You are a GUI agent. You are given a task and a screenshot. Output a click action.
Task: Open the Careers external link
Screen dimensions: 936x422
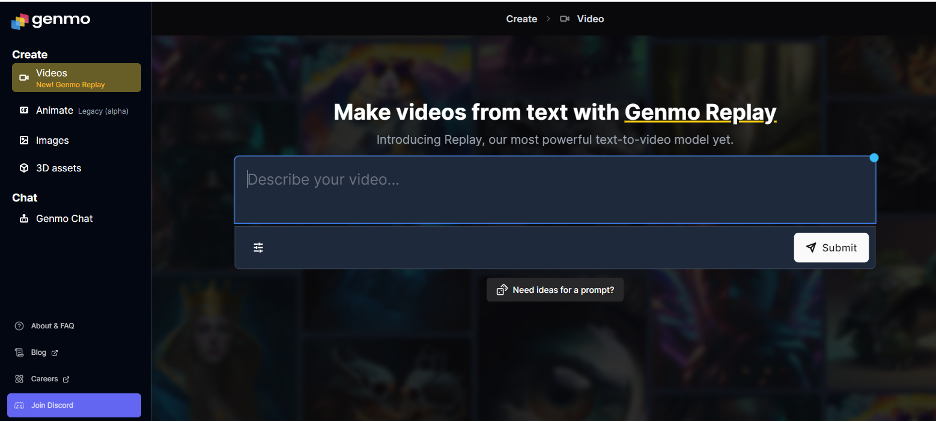click(x=42, y=379)
